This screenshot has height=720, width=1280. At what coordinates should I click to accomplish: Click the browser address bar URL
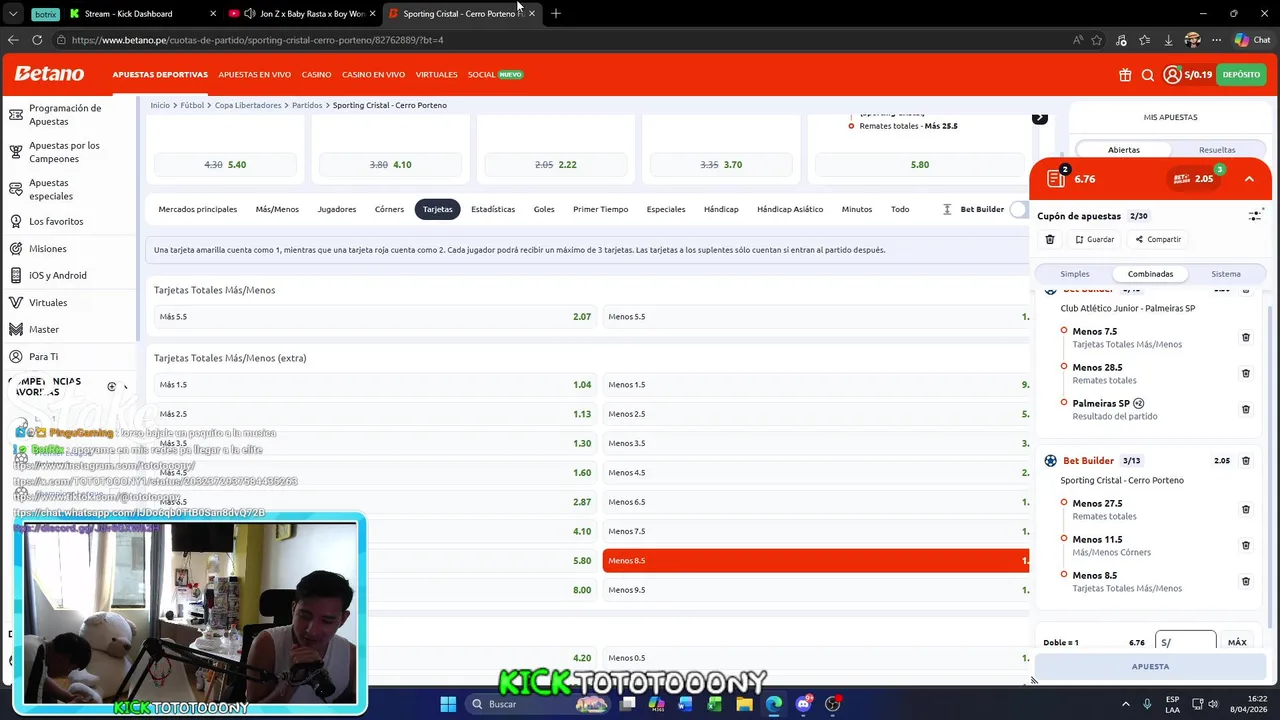coord(257,40)
